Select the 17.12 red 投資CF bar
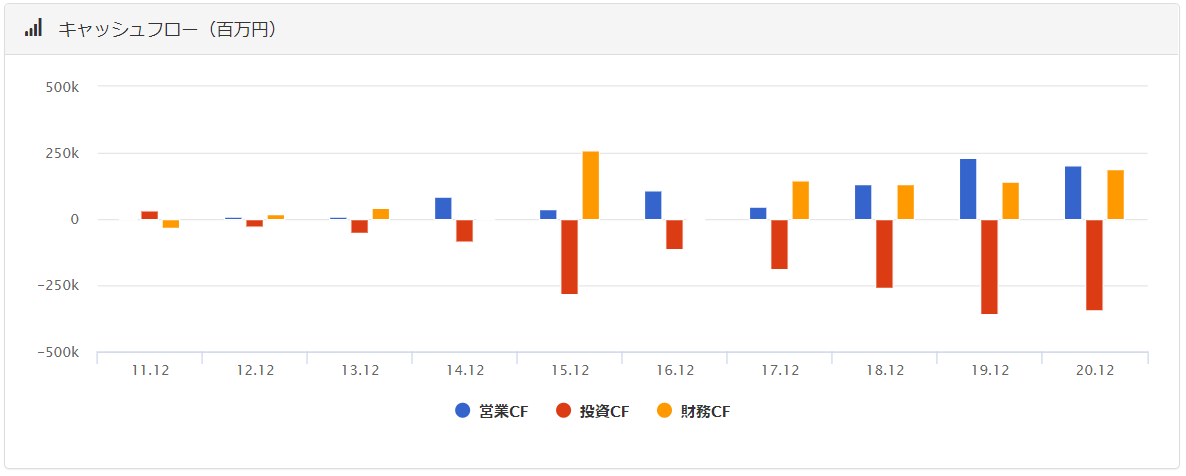The image size is (1186, 476). tap(780, 244)
